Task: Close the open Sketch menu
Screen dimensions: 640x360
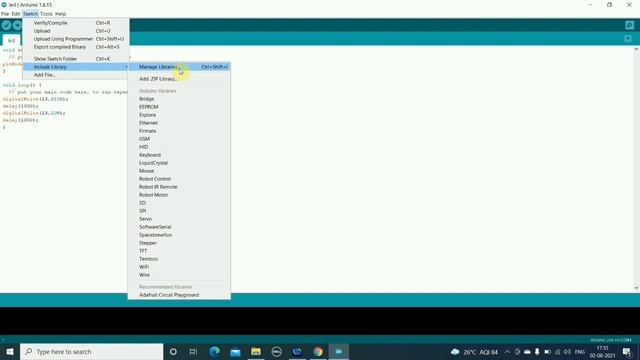Action: pos(30,14)
